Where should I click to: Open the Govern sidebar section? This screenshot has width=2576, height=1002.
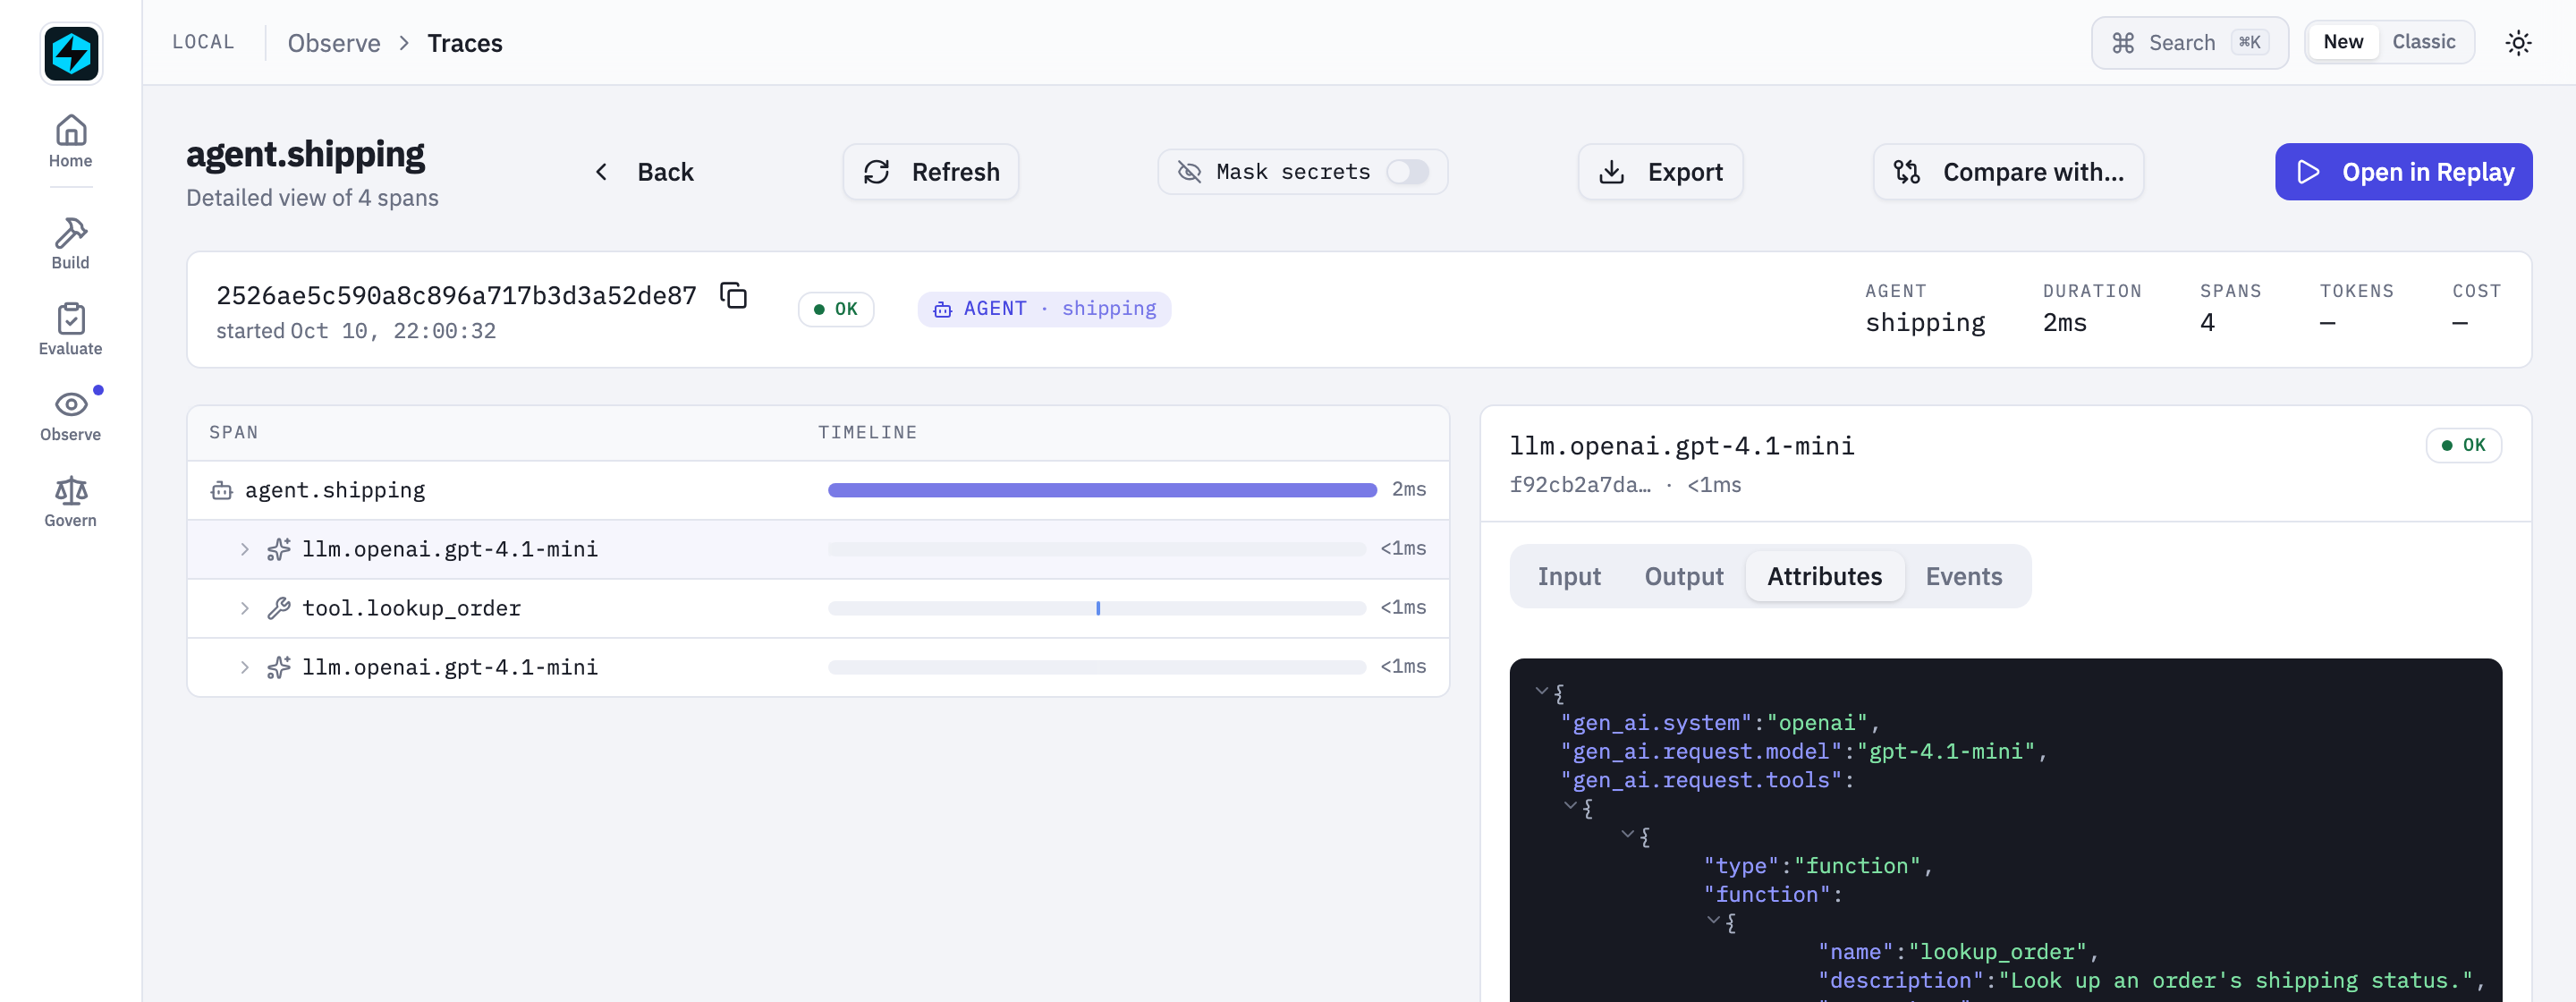pos(71,501)
